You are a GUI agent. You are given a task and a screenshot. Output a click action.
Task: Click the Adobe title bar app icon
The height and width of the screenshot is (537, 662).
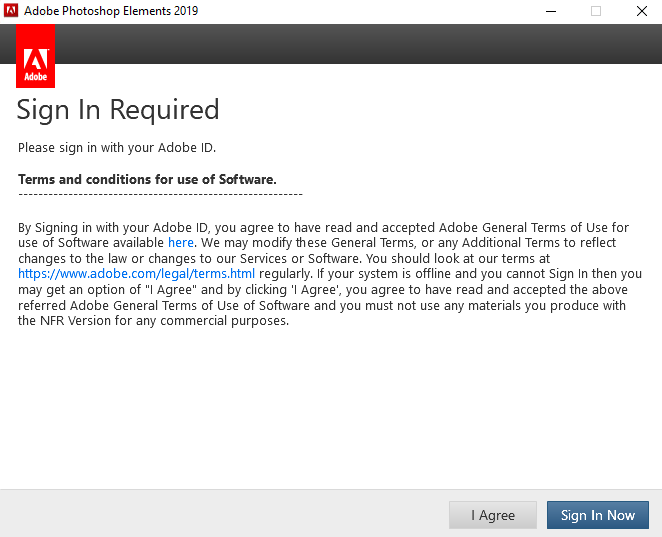pyautogui.click(x=11, y=11)
